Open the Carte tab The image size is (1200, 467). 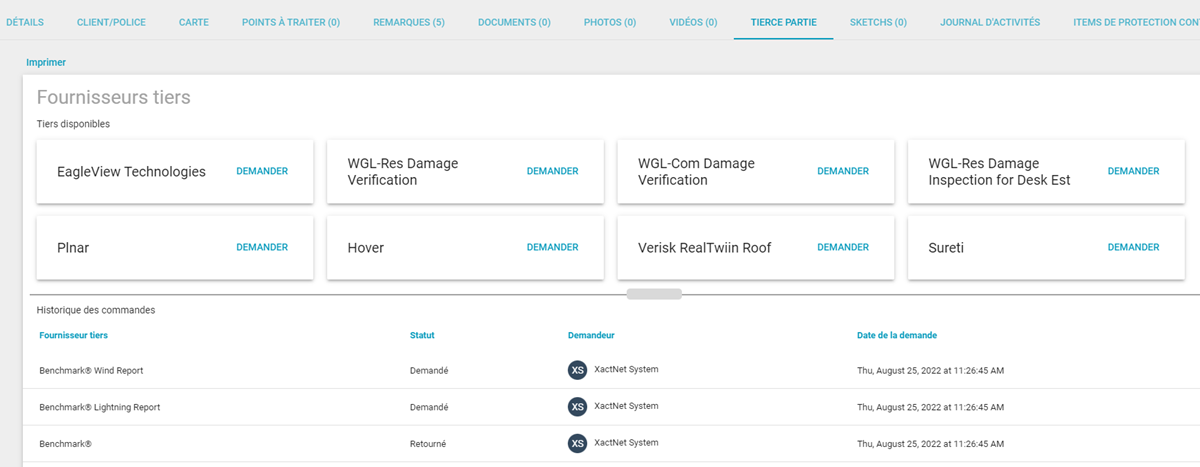(x=193, y=21)
